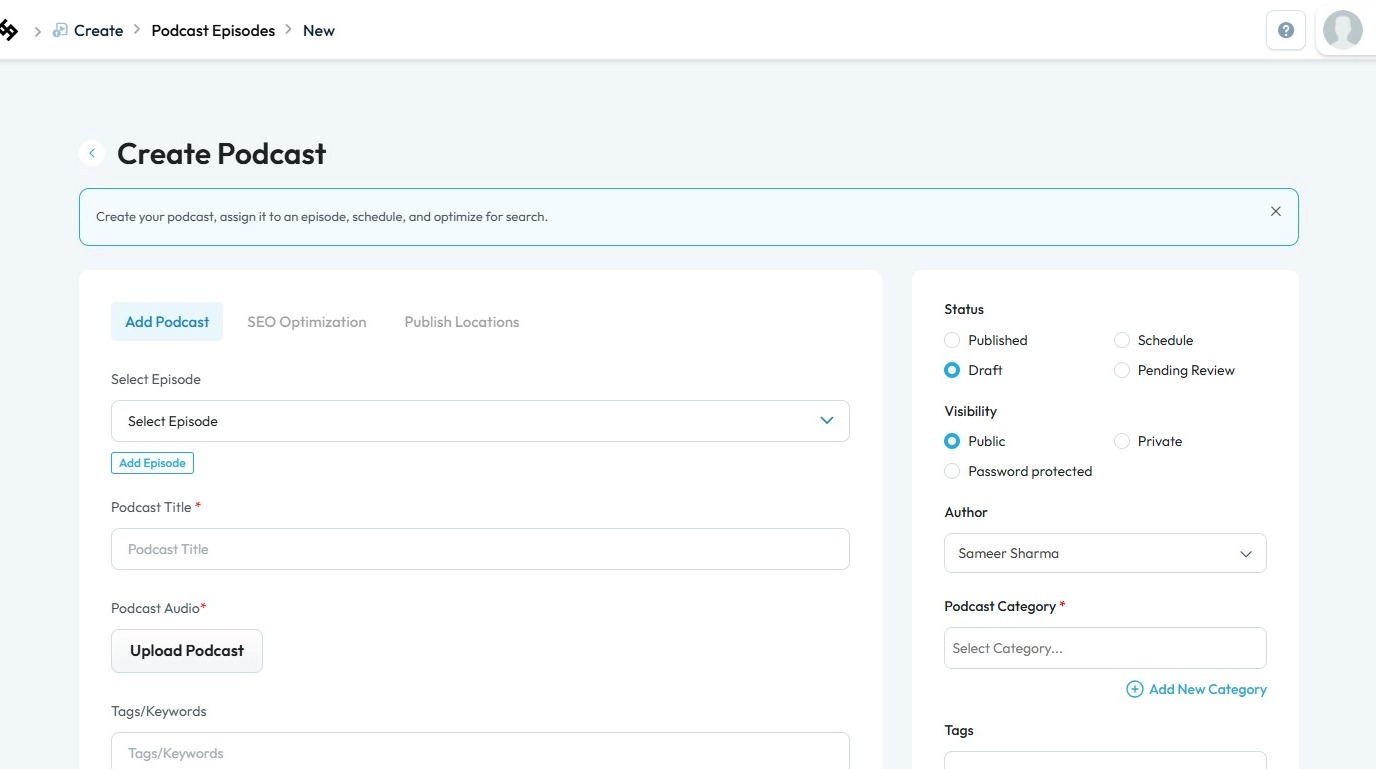Go to the Publish Locations tab
This screenshot has height=769, width=1376.
pos(462,322)
